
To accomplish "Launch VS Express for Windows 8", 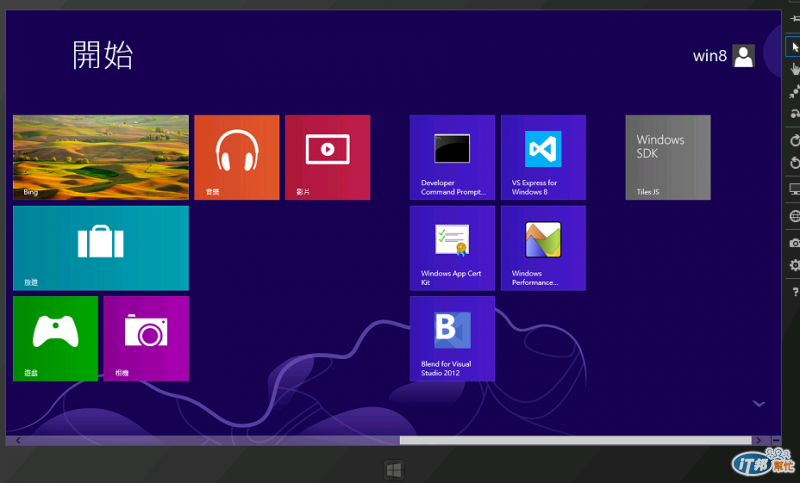I will (x=543, y=157).
